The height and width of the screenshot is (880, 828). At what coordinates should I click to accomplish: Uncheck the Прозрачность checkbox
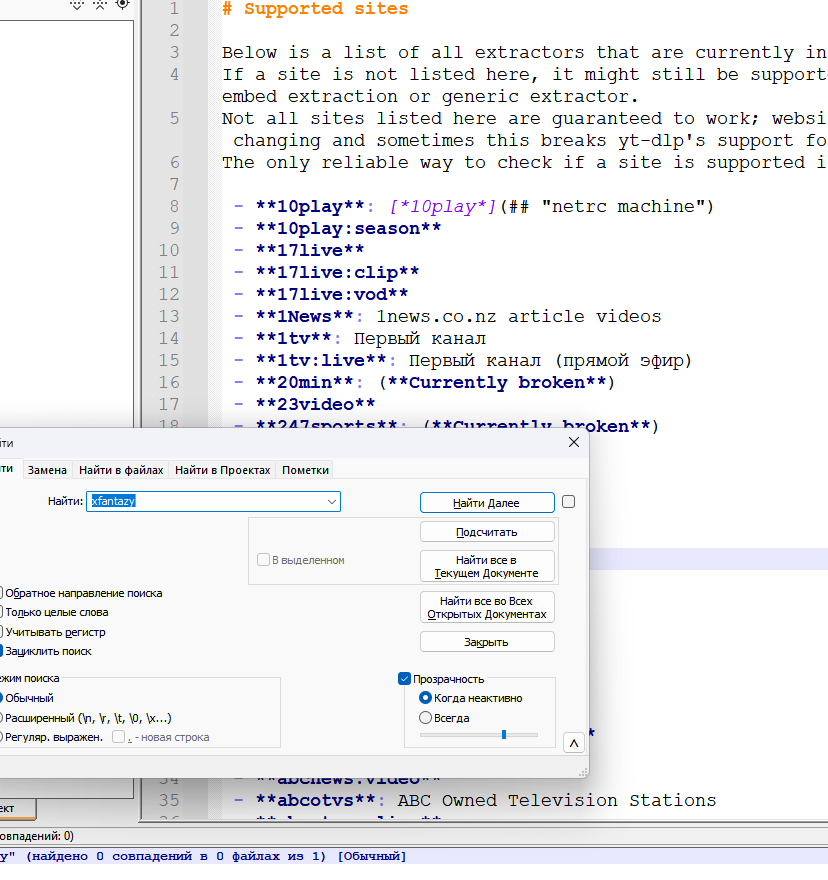click(404, 679)
